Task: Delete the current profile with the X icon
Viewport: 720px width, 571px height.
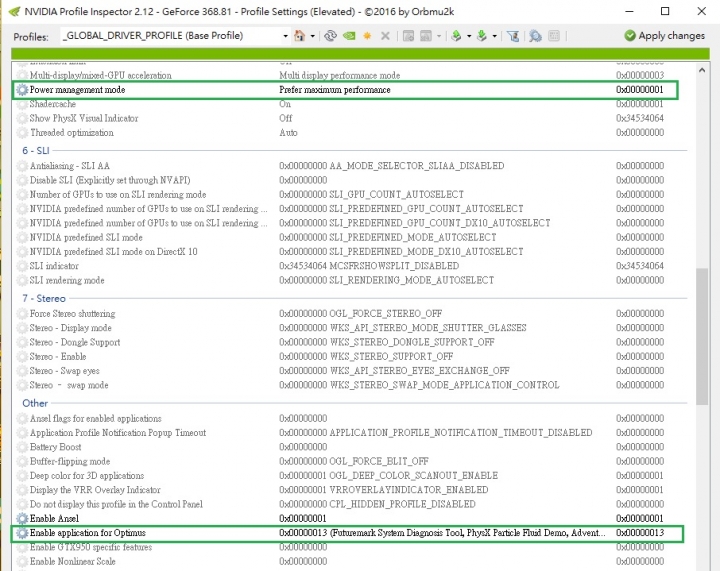Action: pos(385,35)
